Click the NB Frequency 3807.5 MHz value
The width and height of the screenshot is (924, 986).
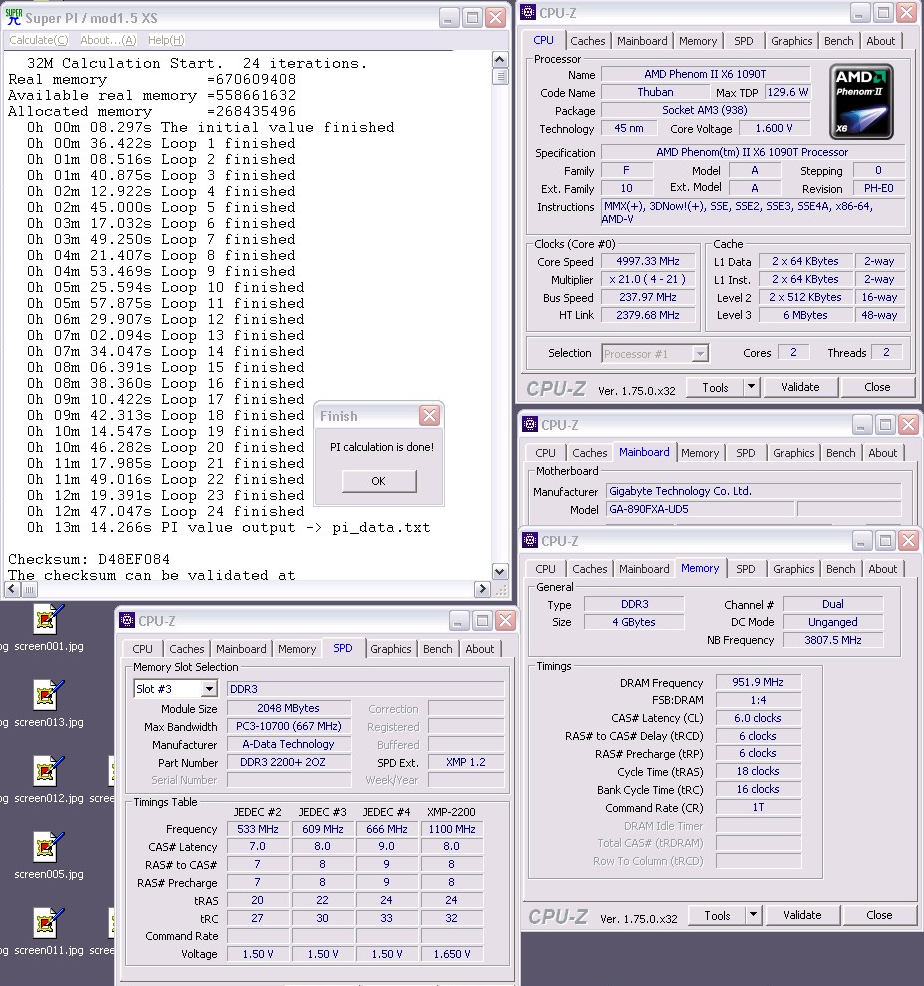(832, 640)
